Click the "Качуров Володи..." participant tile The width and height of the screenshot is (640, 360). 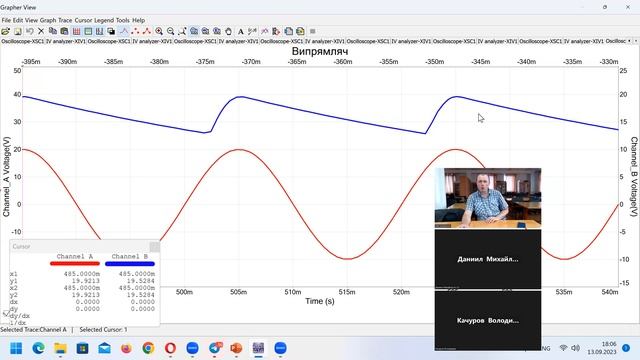(x=488, y=320)
